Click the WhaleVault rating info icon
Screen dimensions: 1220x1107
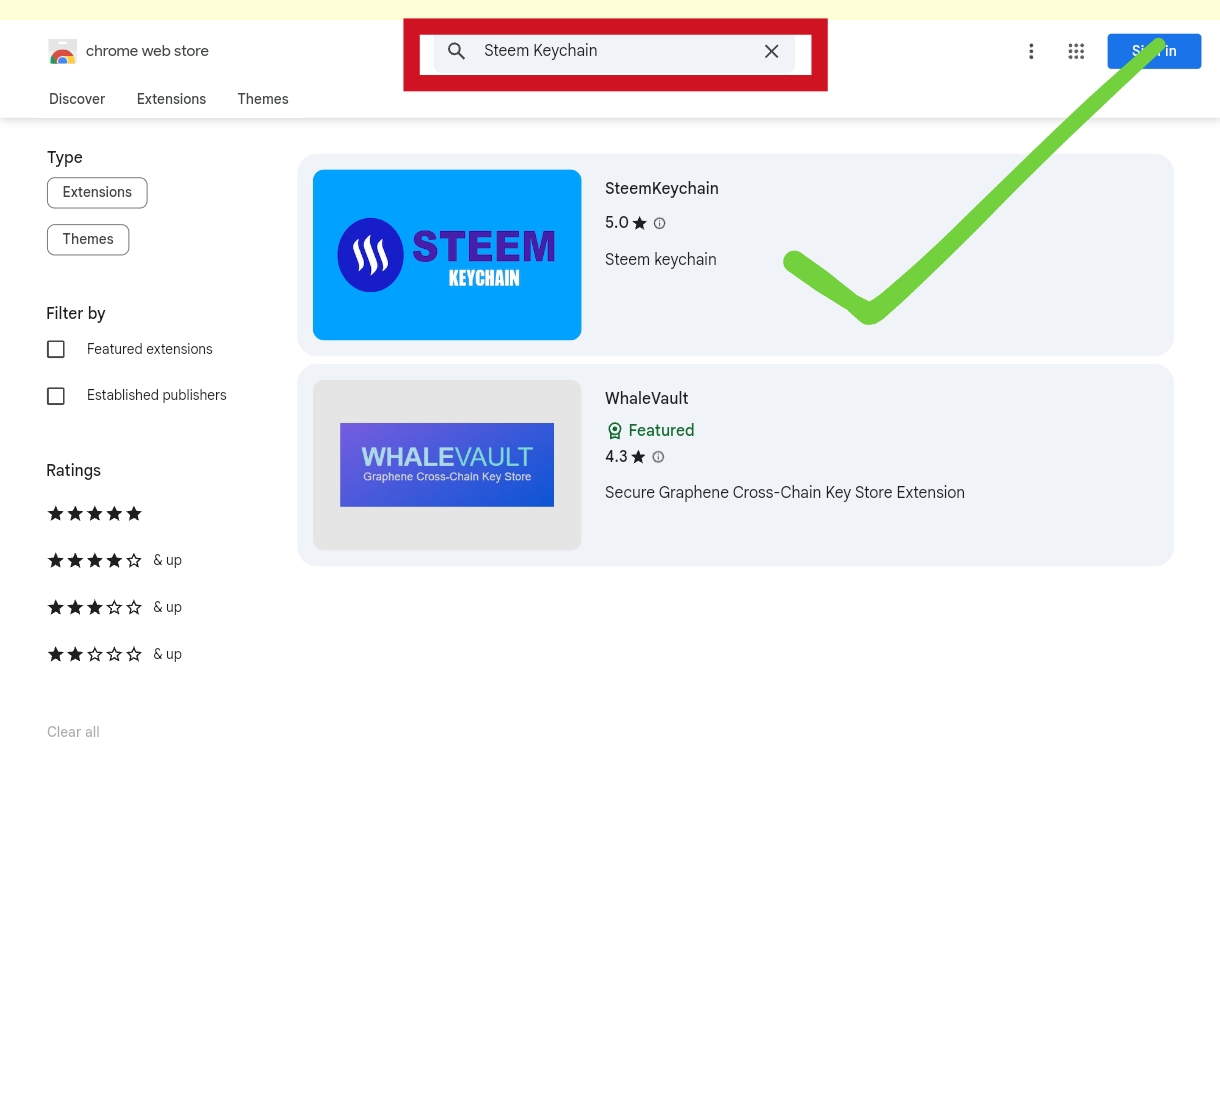(658, 457)
